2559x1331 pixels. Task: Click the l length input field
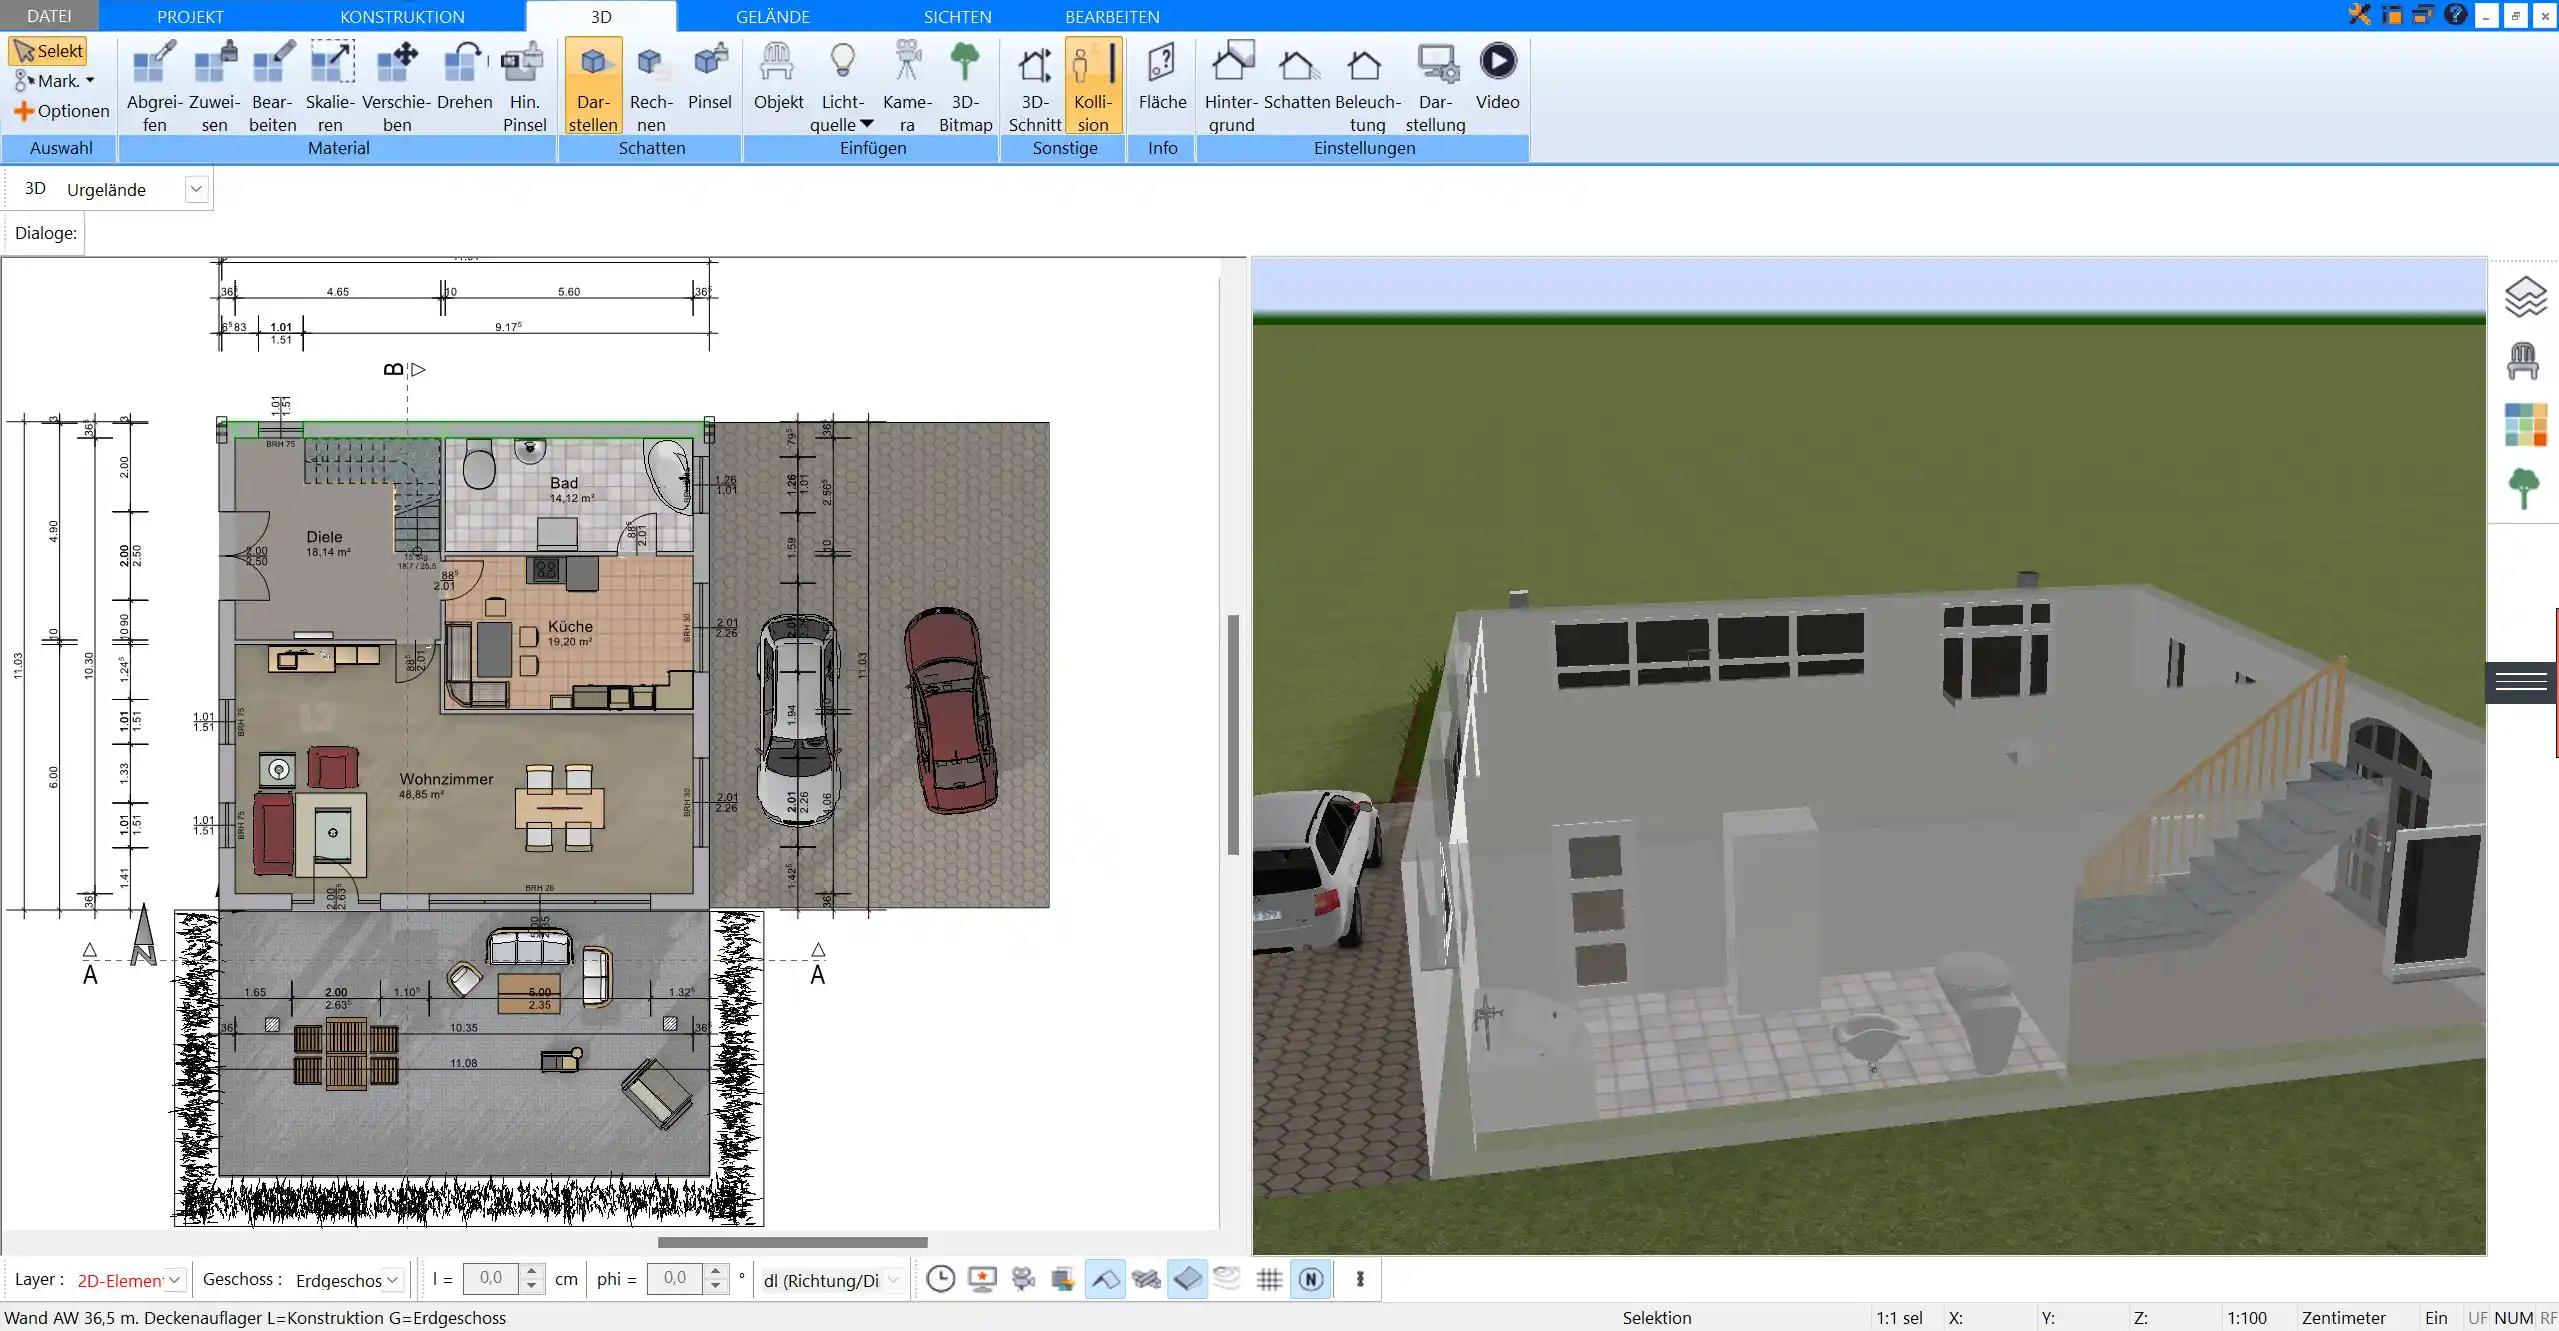point(491,1279)
